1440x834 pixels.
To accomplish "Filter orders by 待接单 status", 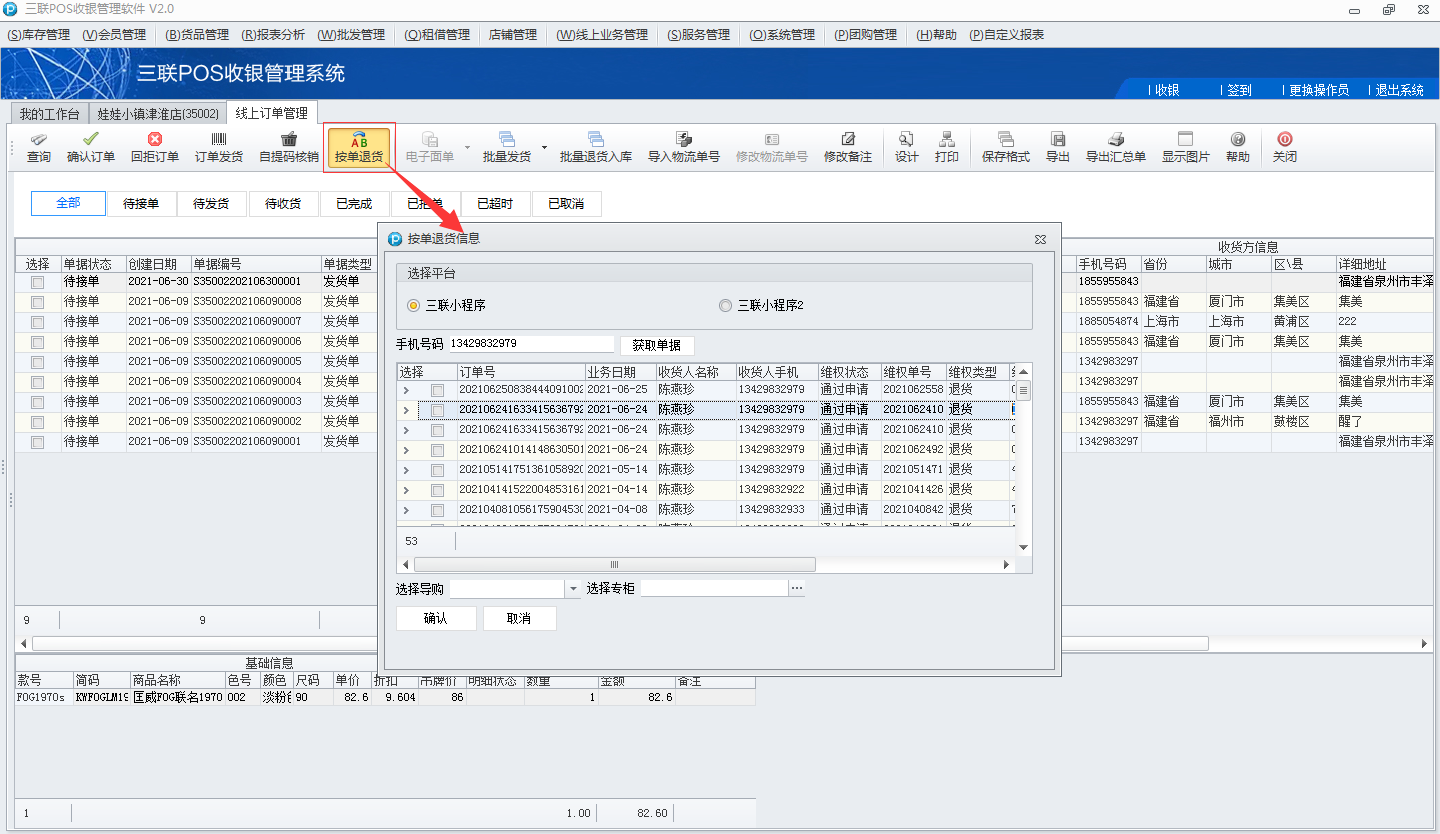I will coord(141,204).
